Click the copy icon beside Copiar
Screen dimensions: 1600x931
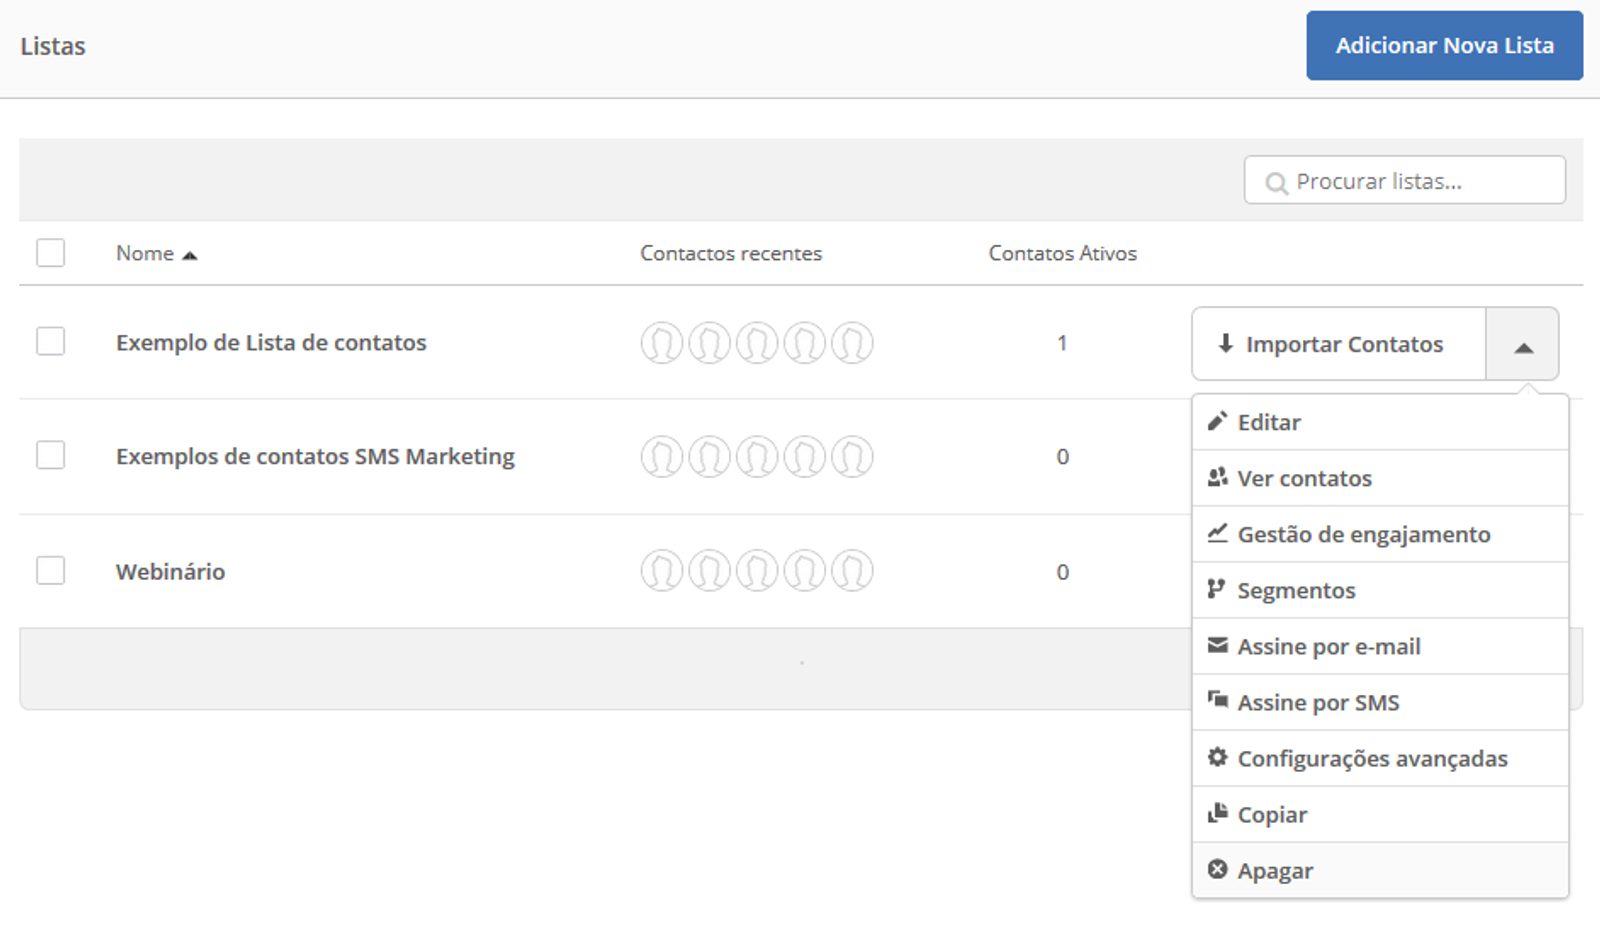point(1217,814)
